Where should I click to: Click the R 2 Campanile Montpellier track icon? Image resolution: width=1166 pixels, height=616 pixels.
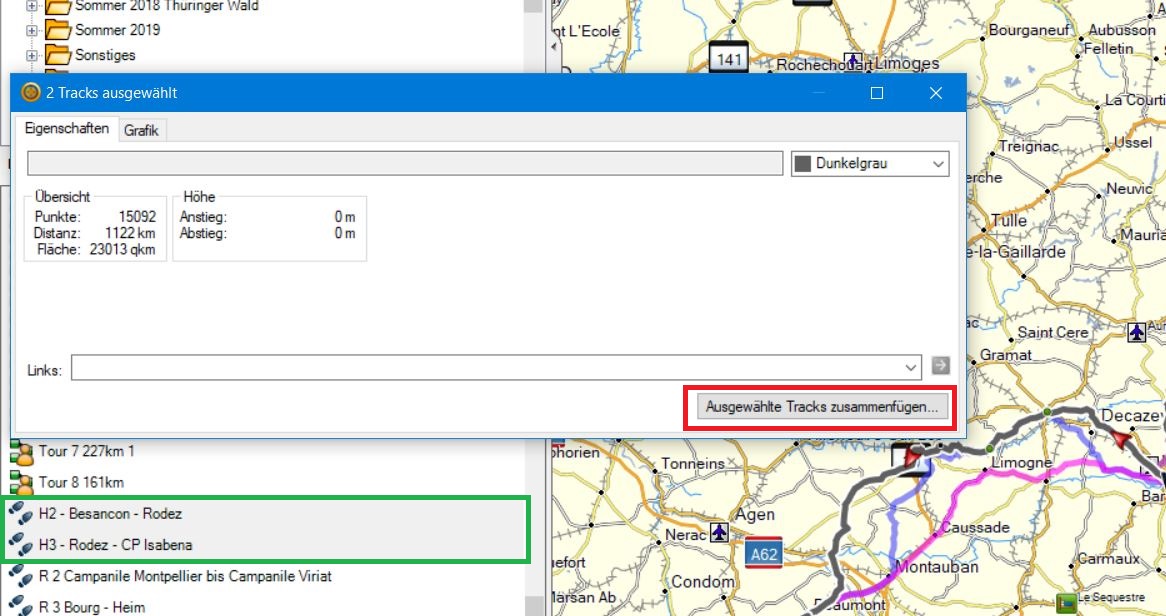tap(20, 577)
